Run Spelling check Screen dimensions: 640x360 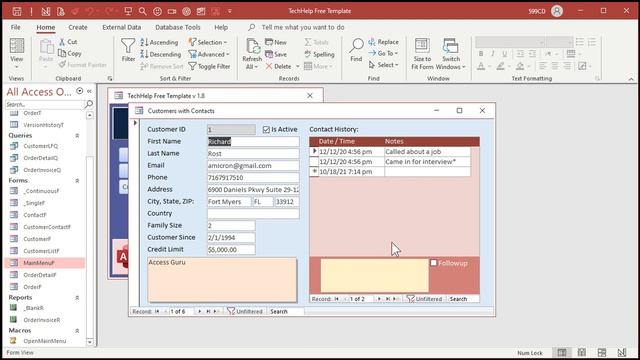tap(319, 54)
